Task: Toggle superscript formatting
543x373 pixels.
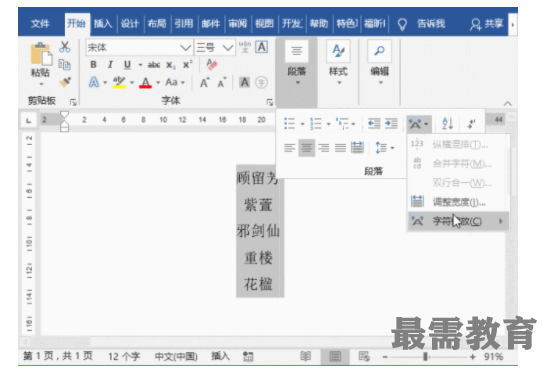Action: 187,65
